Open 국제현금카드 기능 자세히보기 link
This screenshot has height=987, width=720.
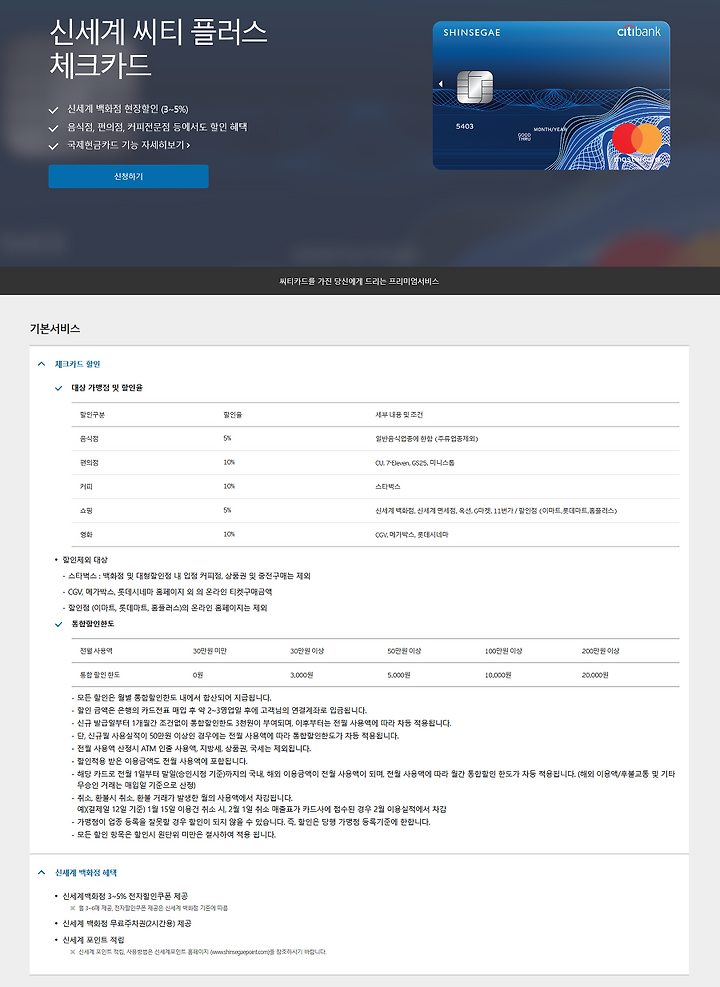129,145
